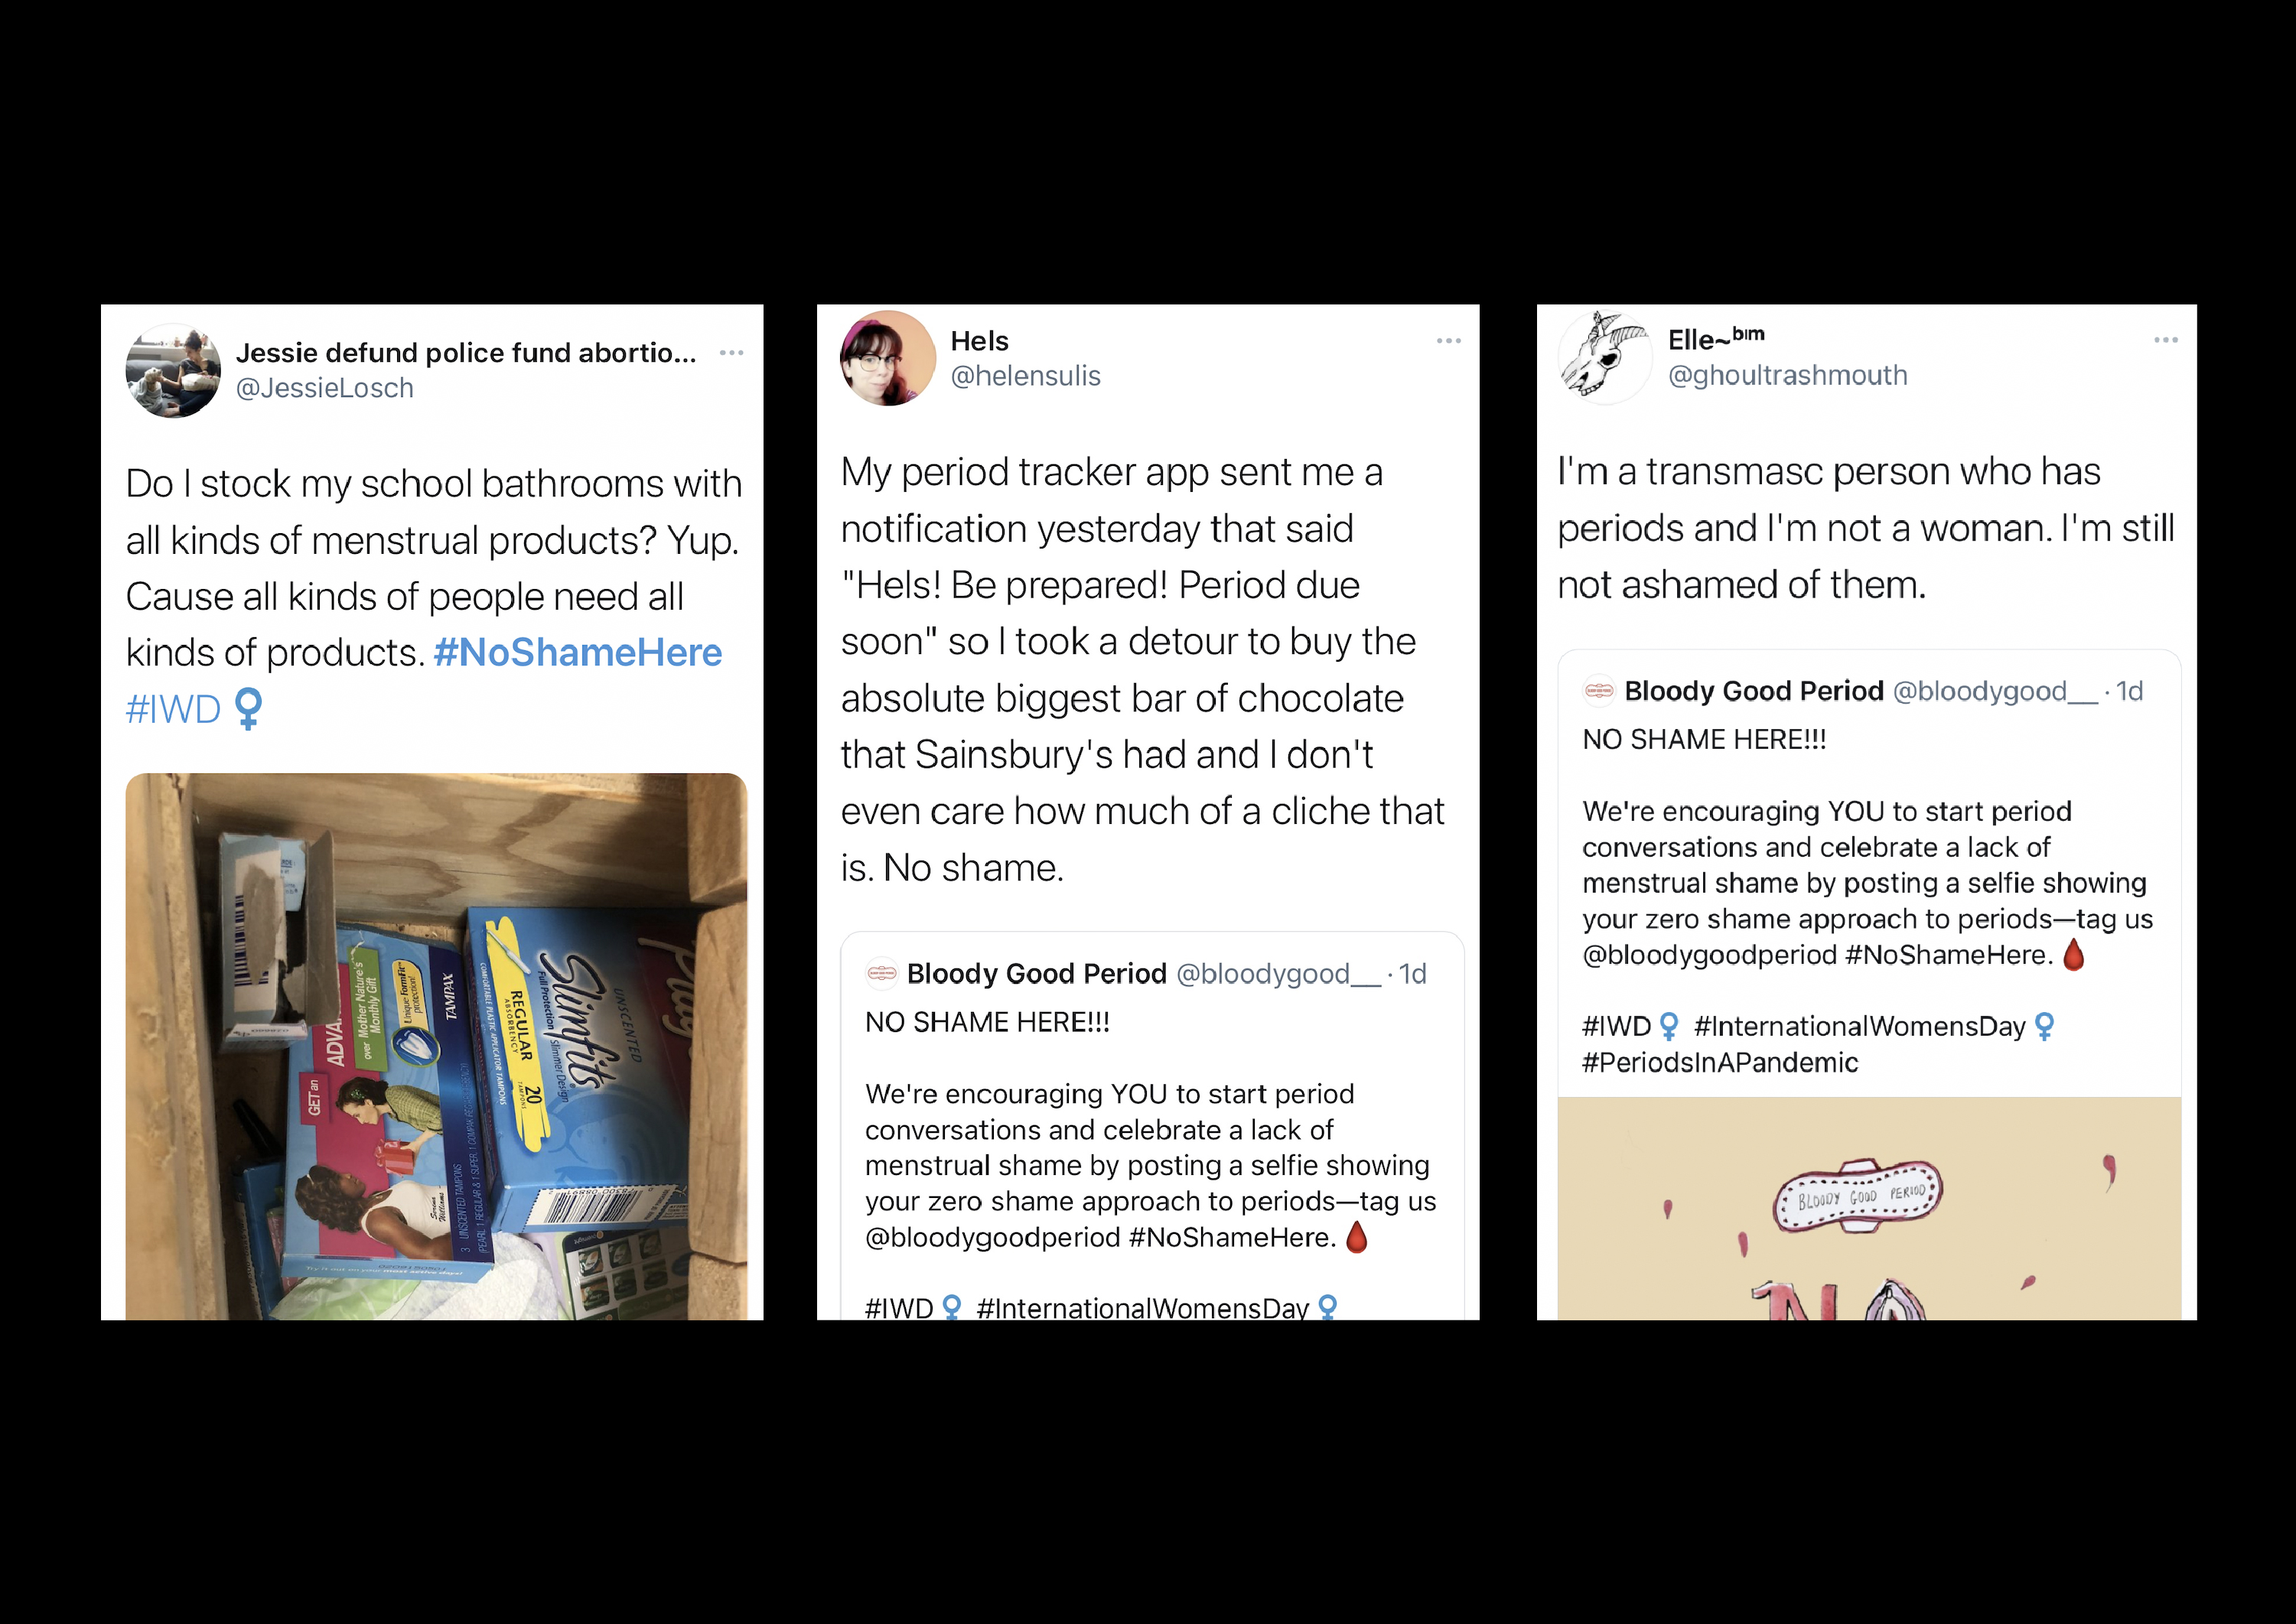This screenshot has height=1624, width=2296.
Task: Open the @helensulis handle
Action: pos(1026,376)
